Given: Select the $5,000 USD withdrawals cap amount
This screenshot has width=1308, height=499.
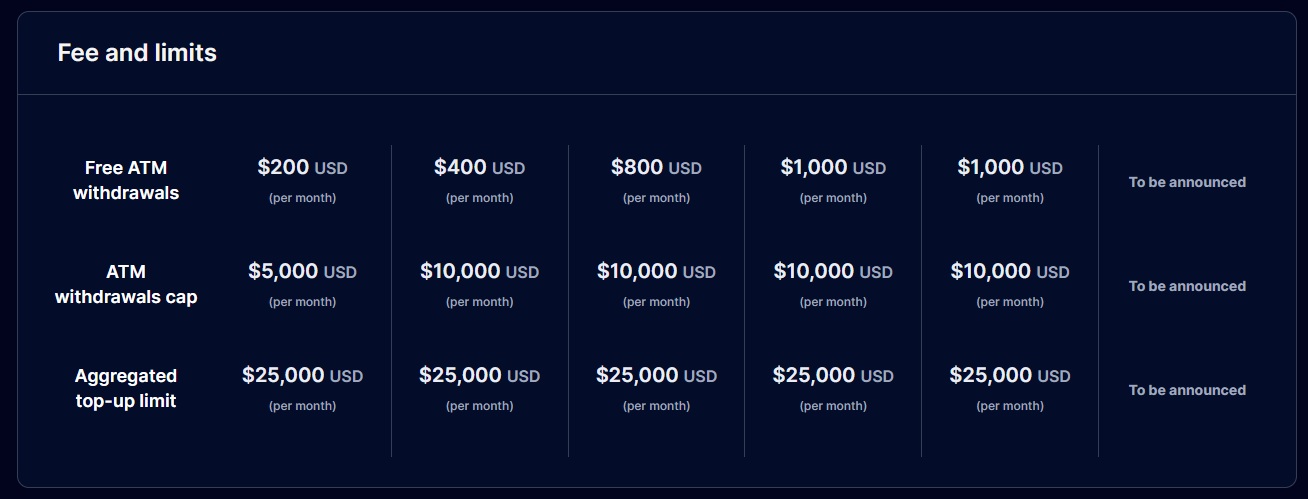Looking at the screenshot, I should click(302, 271).
